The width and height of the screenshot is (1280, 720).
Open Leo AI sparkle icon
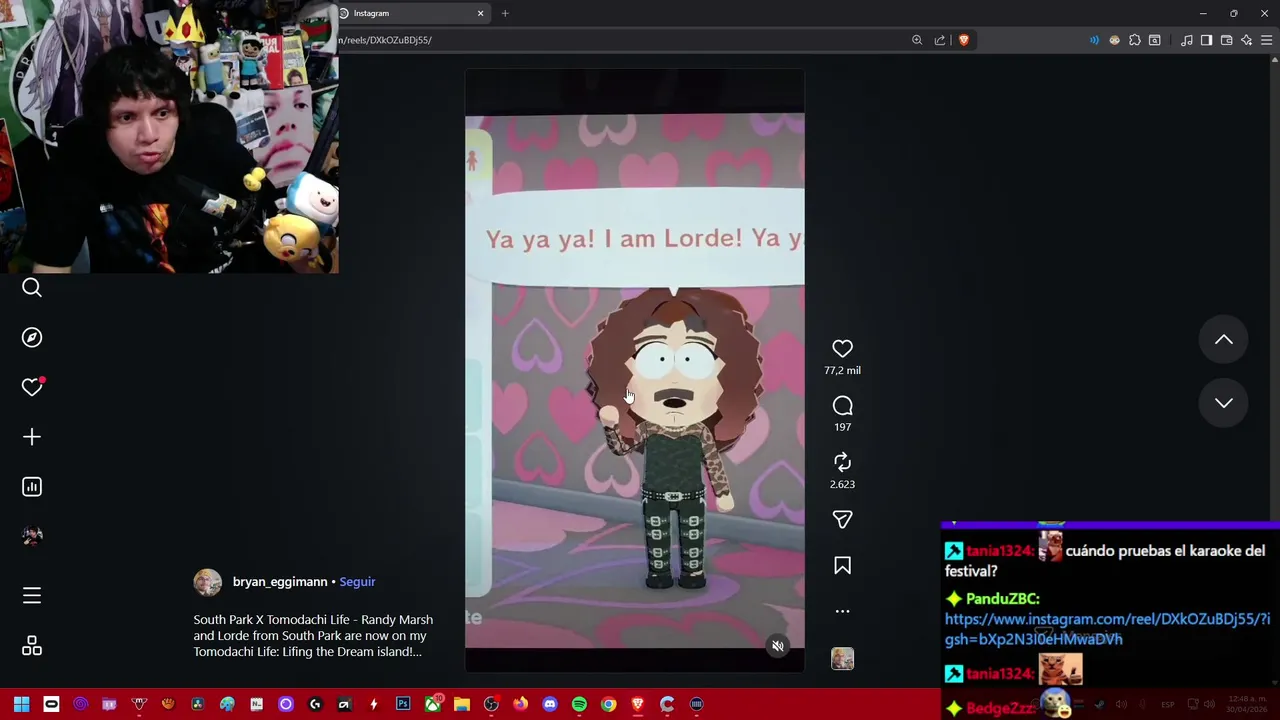[x=1247, y=40]
